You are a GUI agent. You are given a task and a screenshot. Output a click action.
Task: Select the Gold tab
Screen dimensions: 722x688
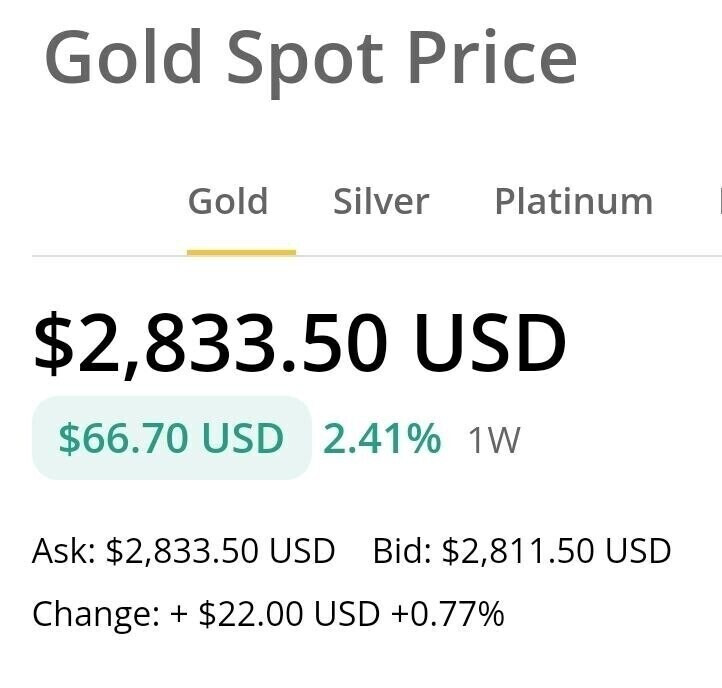coord(228,202)
